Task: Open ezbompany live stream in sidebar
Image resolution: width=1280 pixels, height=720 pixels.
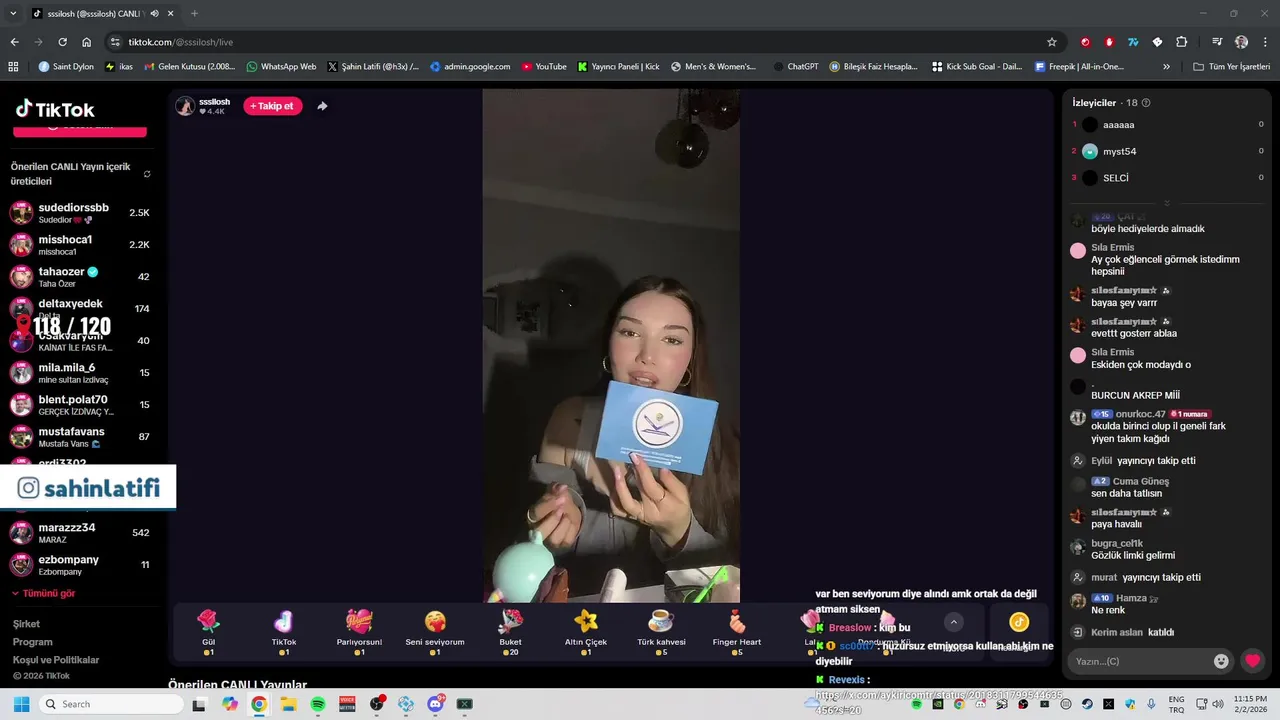Action: click(x=80, y=565)
